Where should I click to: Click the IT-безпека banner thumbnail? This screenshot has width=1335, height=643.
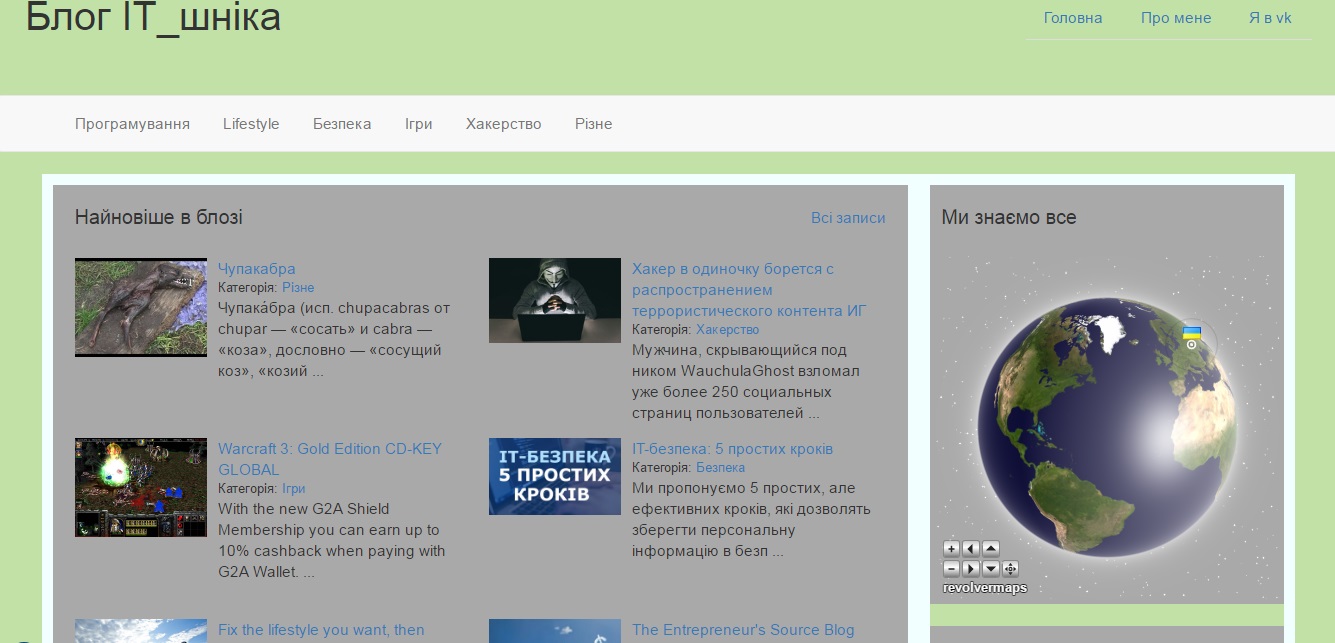point(555,476)
